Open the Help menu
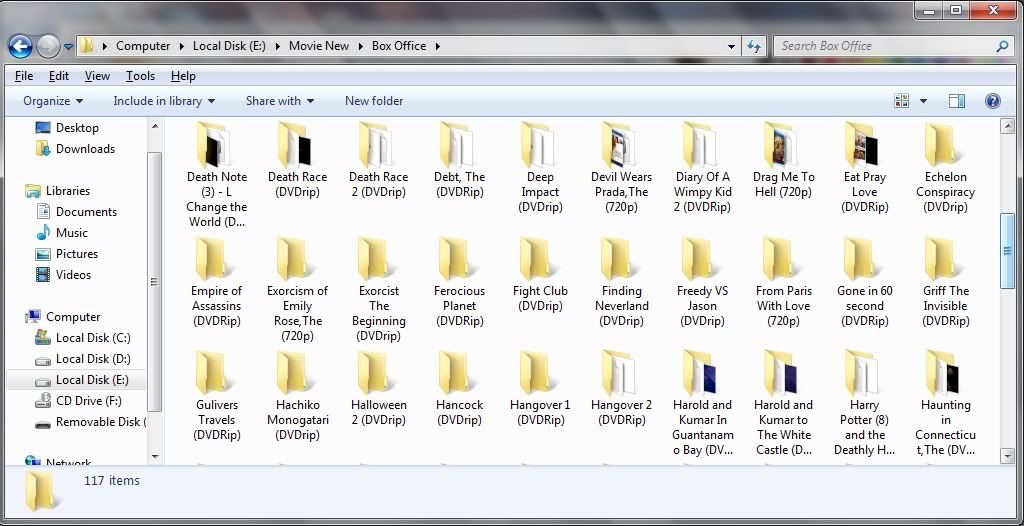 pos(184,76)
